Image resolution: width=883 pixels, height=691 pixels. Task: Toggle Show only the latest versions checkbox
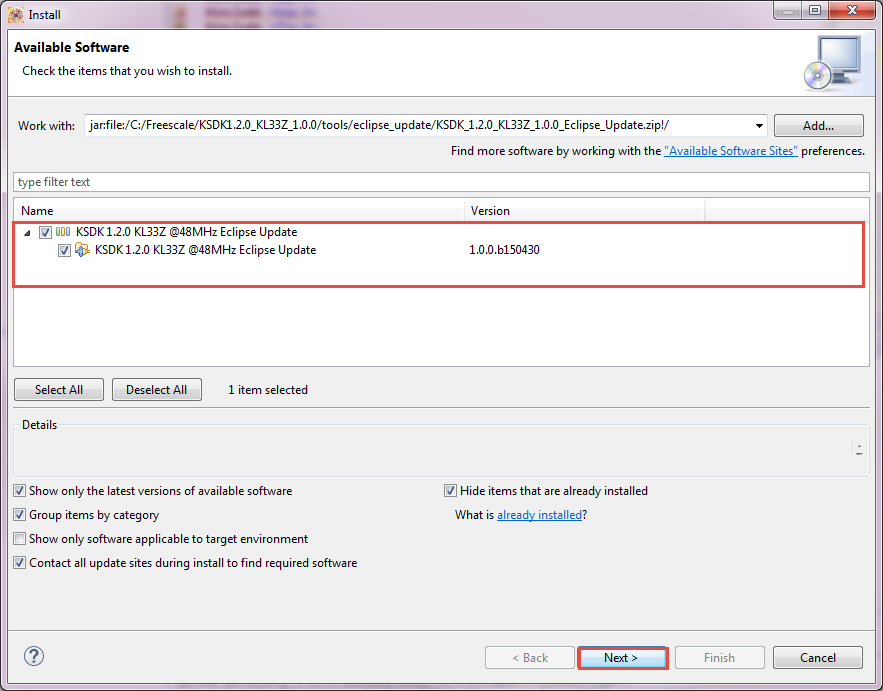[20, 491]
